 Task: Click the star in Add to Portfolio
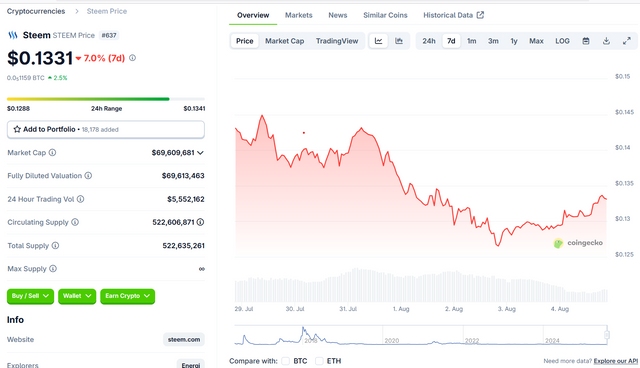point(17,129)
